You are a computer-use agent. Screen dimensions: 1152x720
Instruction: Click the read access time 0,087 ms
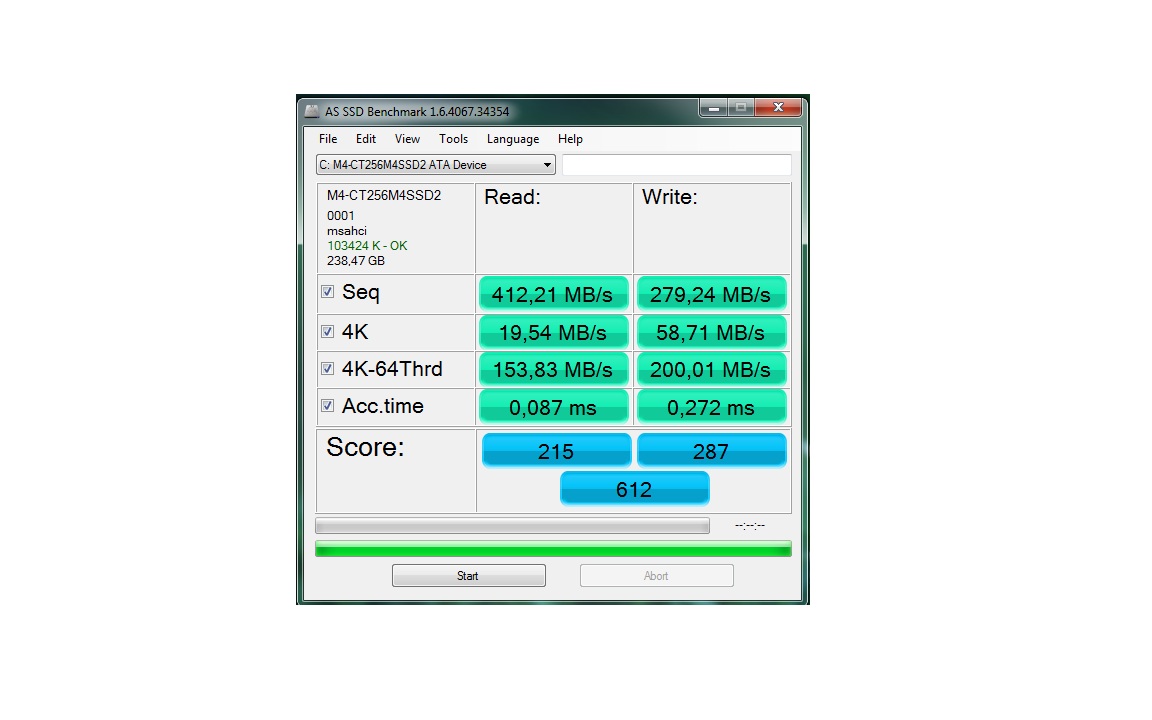click(553, 407)
